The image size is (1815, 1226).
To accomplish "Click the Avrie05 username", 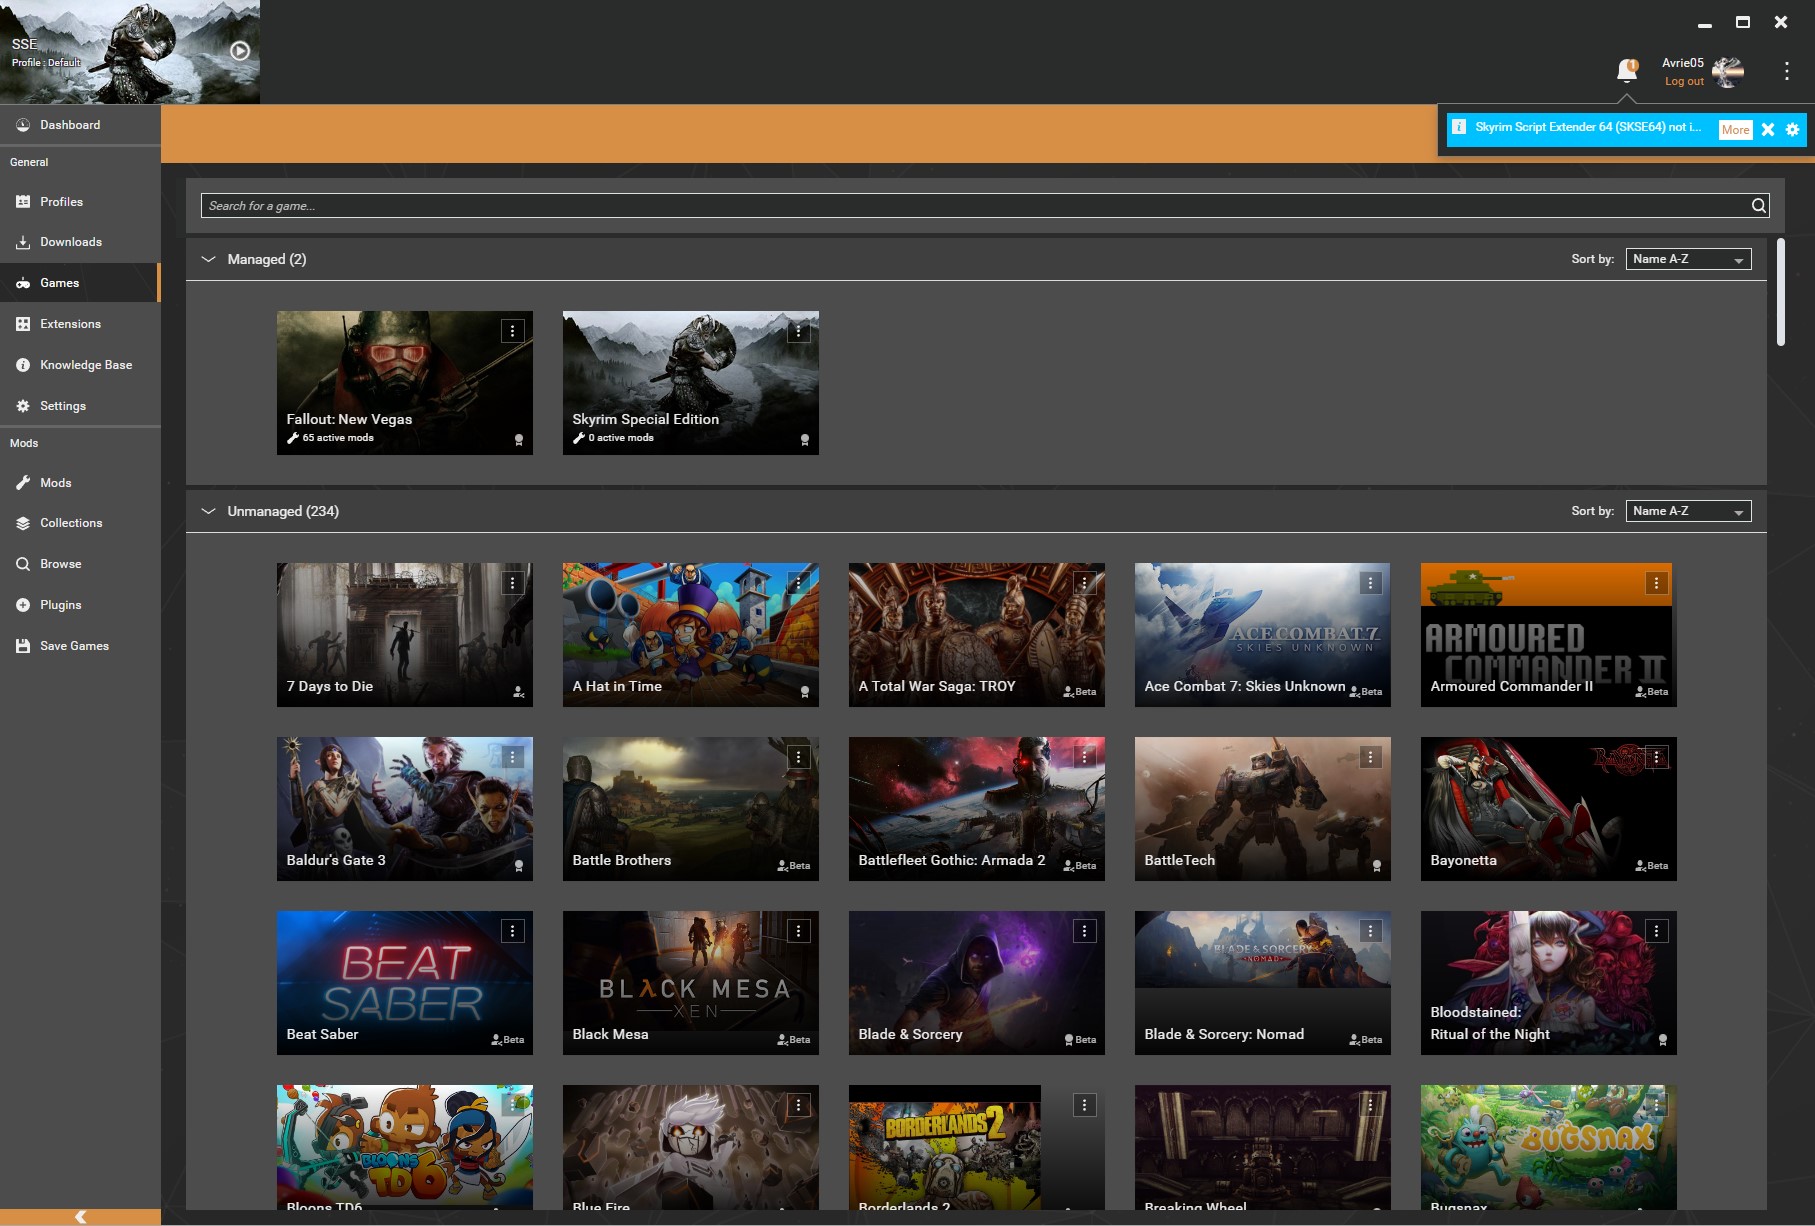I will (1683, 63).
